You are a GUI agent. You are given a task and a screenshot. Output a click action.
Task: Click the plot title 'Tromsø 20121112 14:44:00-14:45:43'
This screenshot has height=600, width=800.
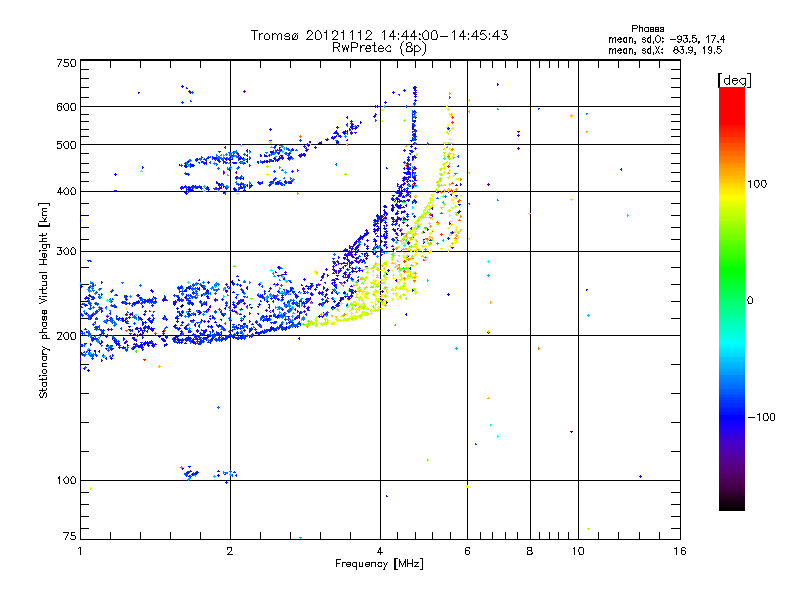(x=379, y=35)
